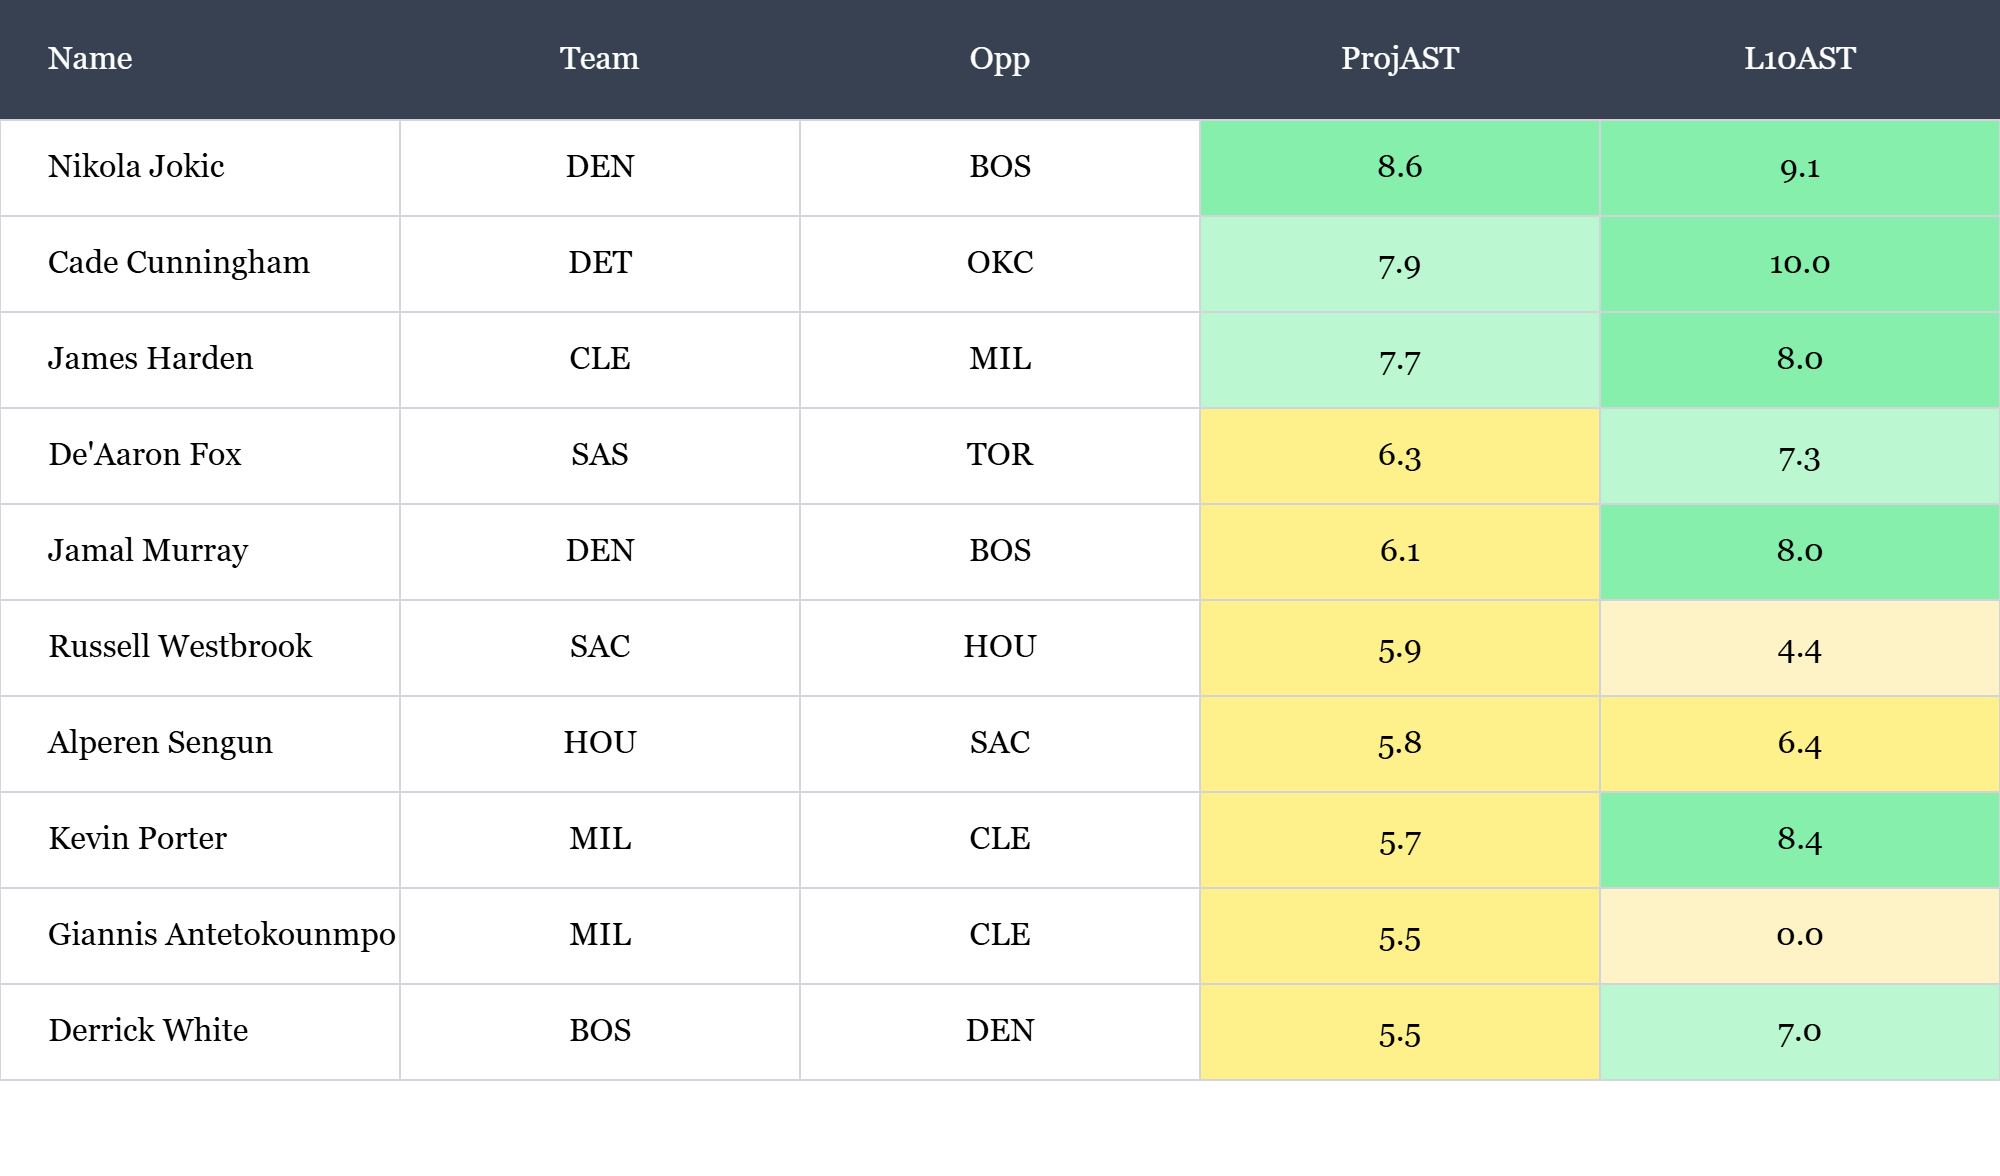Viewport: 2000px width, 1176px height.
Task: Sort by ProjAST column header
Action: 1399,58
